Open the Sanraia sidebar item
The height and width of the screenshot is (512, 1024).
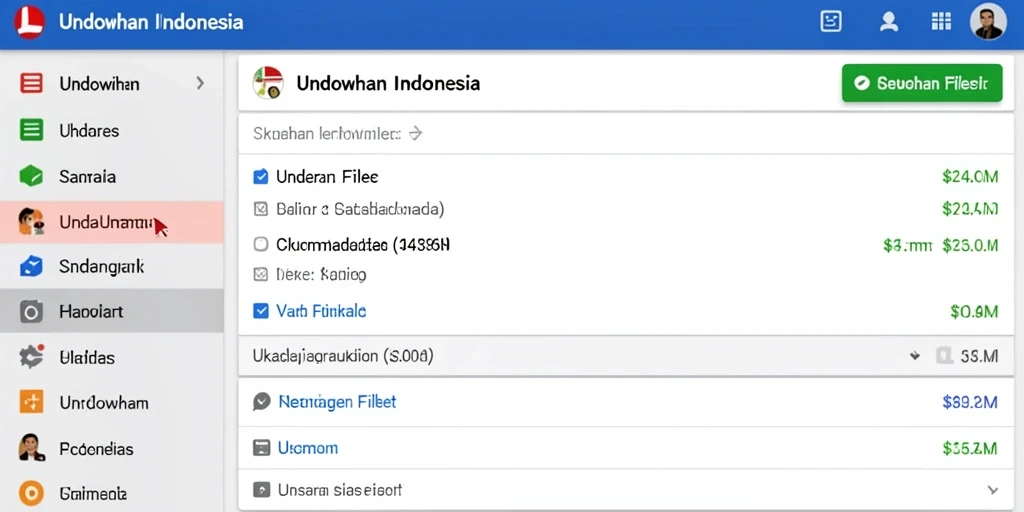tap(112, 176)
